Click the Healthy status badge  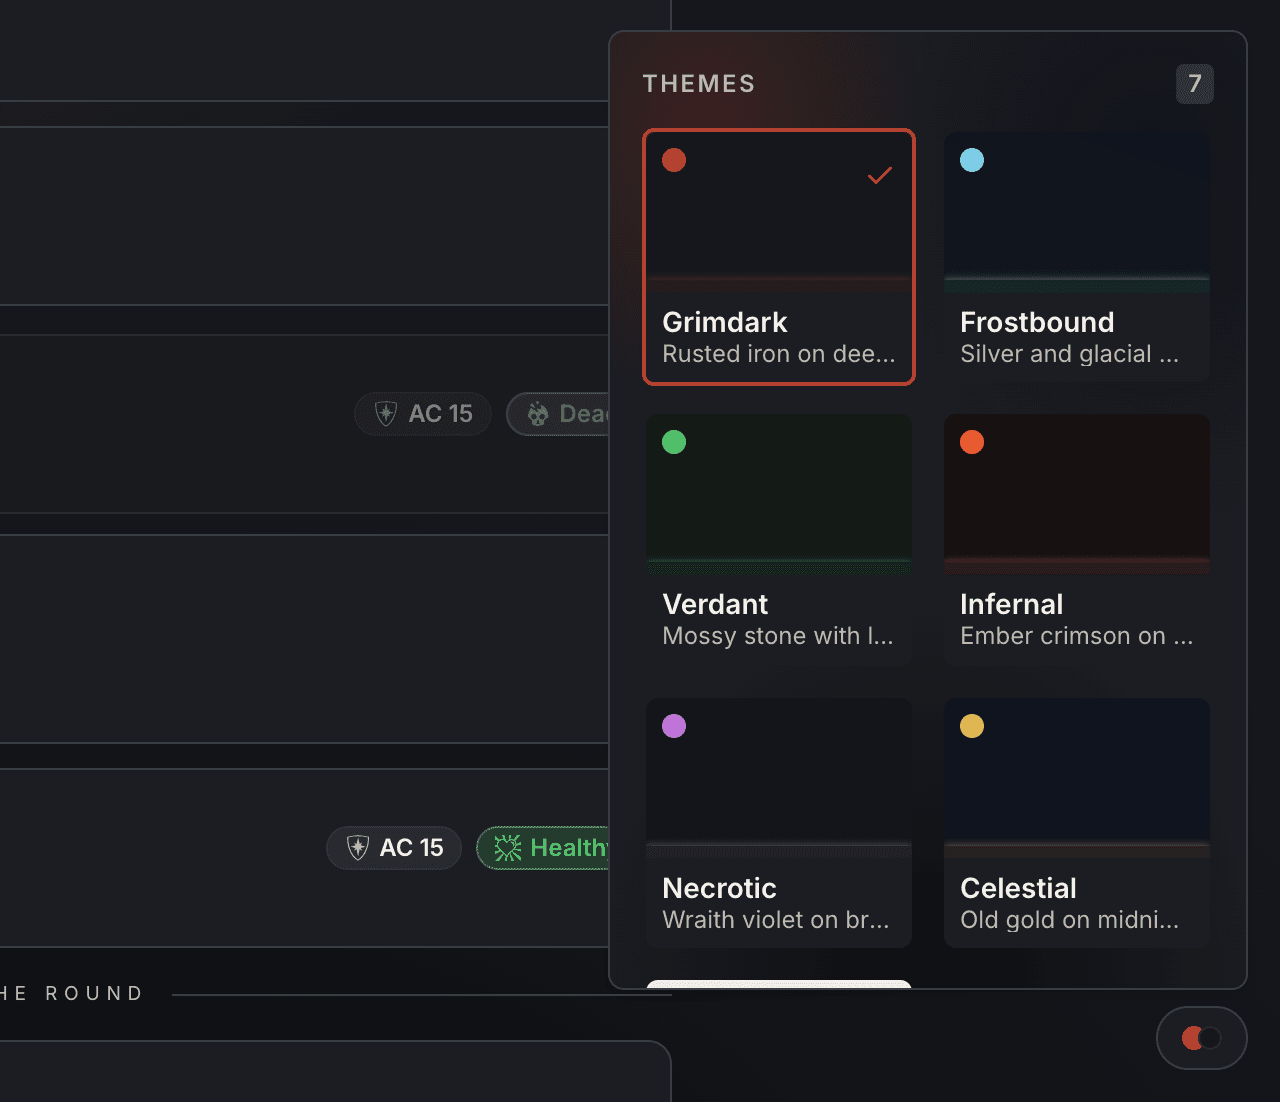click(543, 848)
